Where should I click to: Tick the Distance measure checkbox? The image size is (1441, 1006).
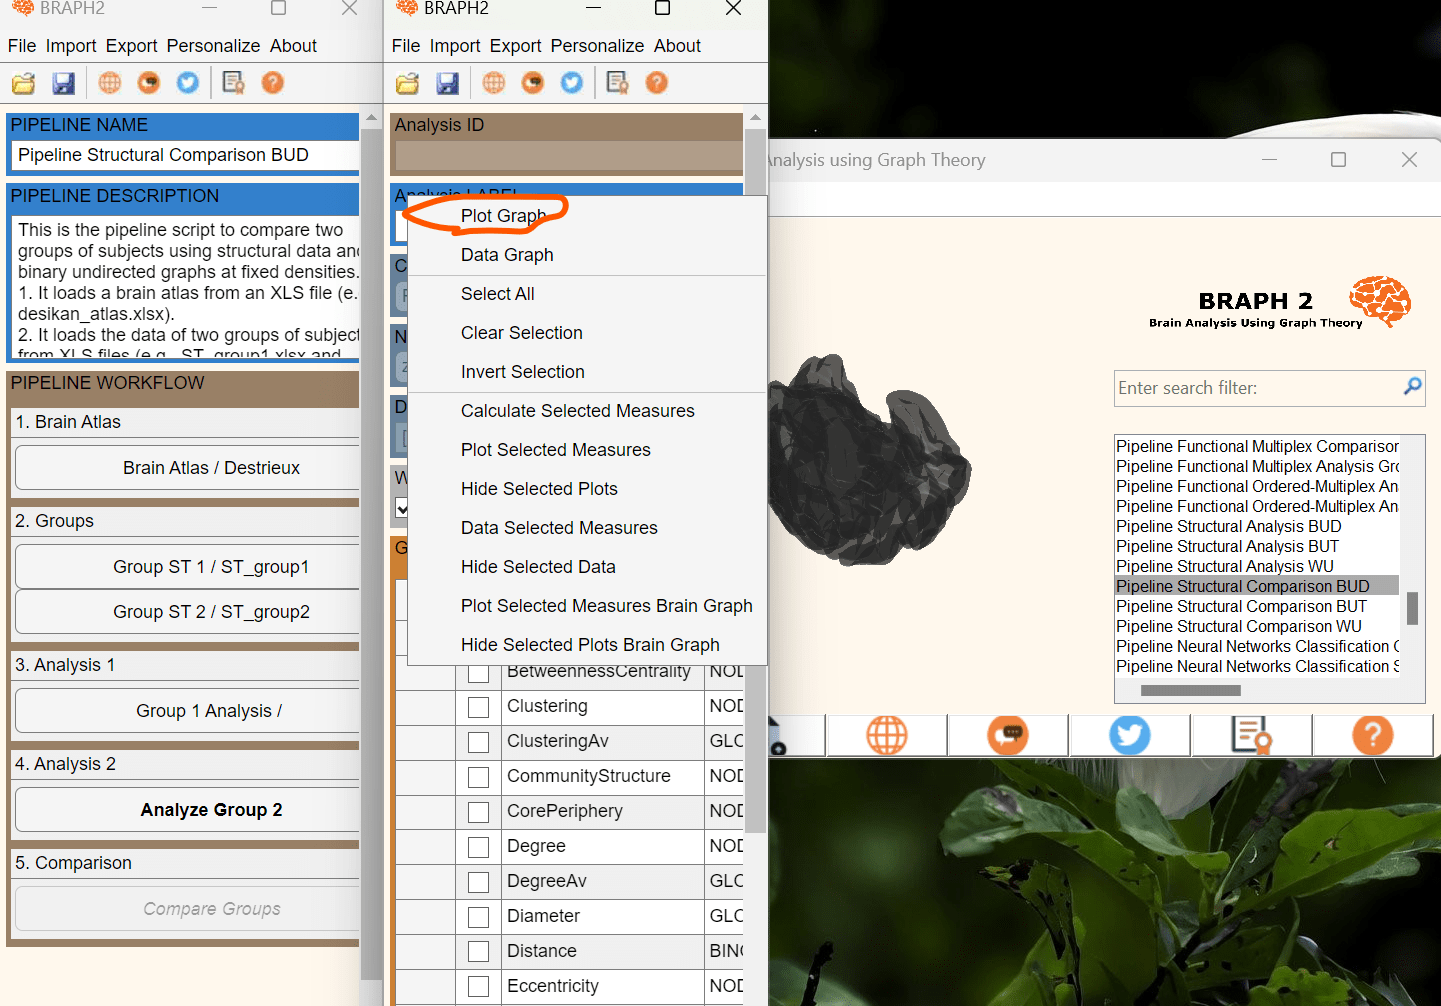coord(479,952)
